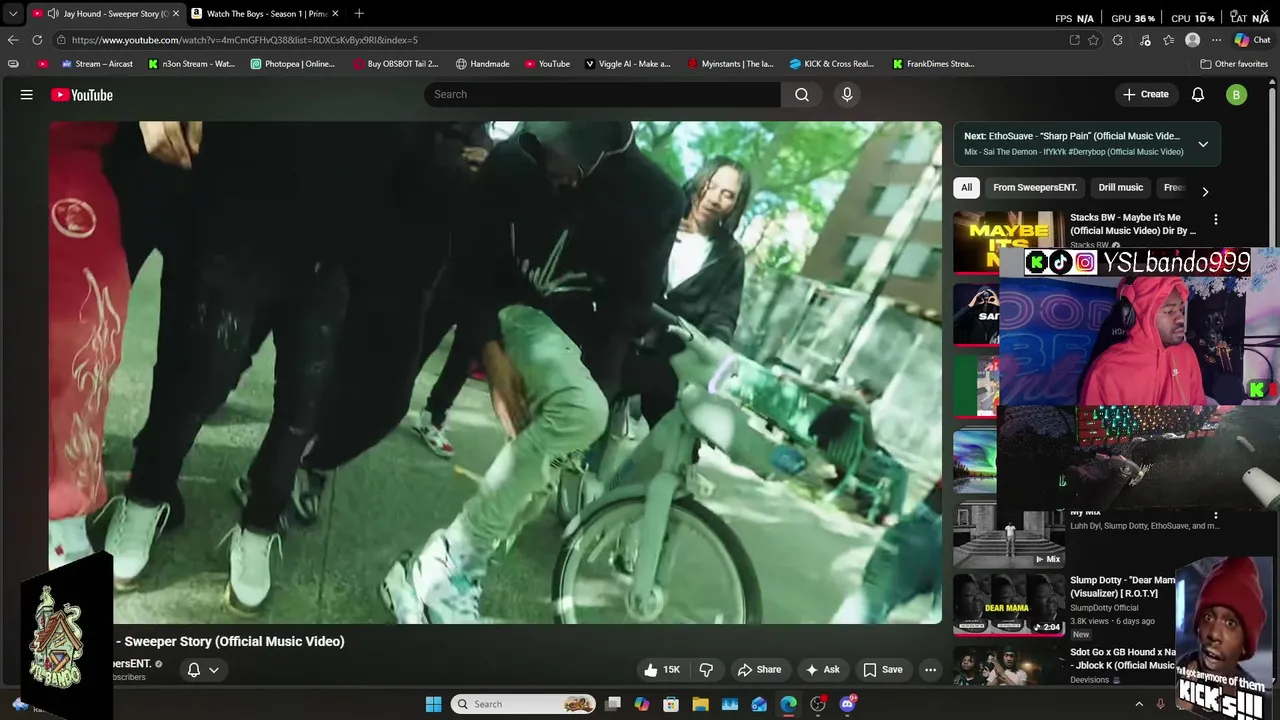
Task: Switch to Jay Hound Sweeper Story tab
Action: (106, 14)
